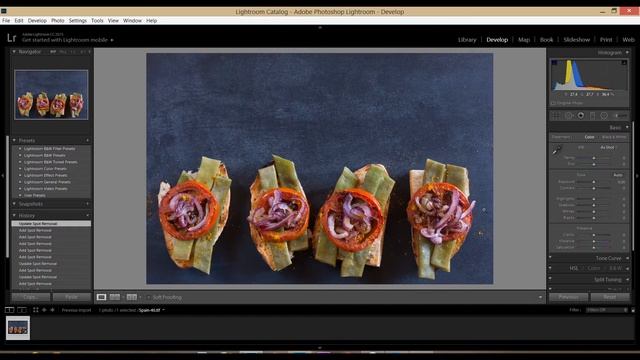The image size is (640, 360).
Task: Add a new preset with plus icon
Action: coord(87,140)
